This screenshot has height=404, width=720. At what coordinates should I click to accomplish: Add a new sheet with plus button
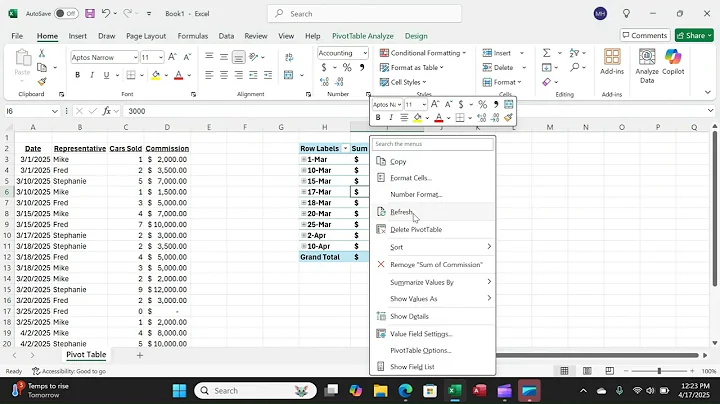[140, 355]
